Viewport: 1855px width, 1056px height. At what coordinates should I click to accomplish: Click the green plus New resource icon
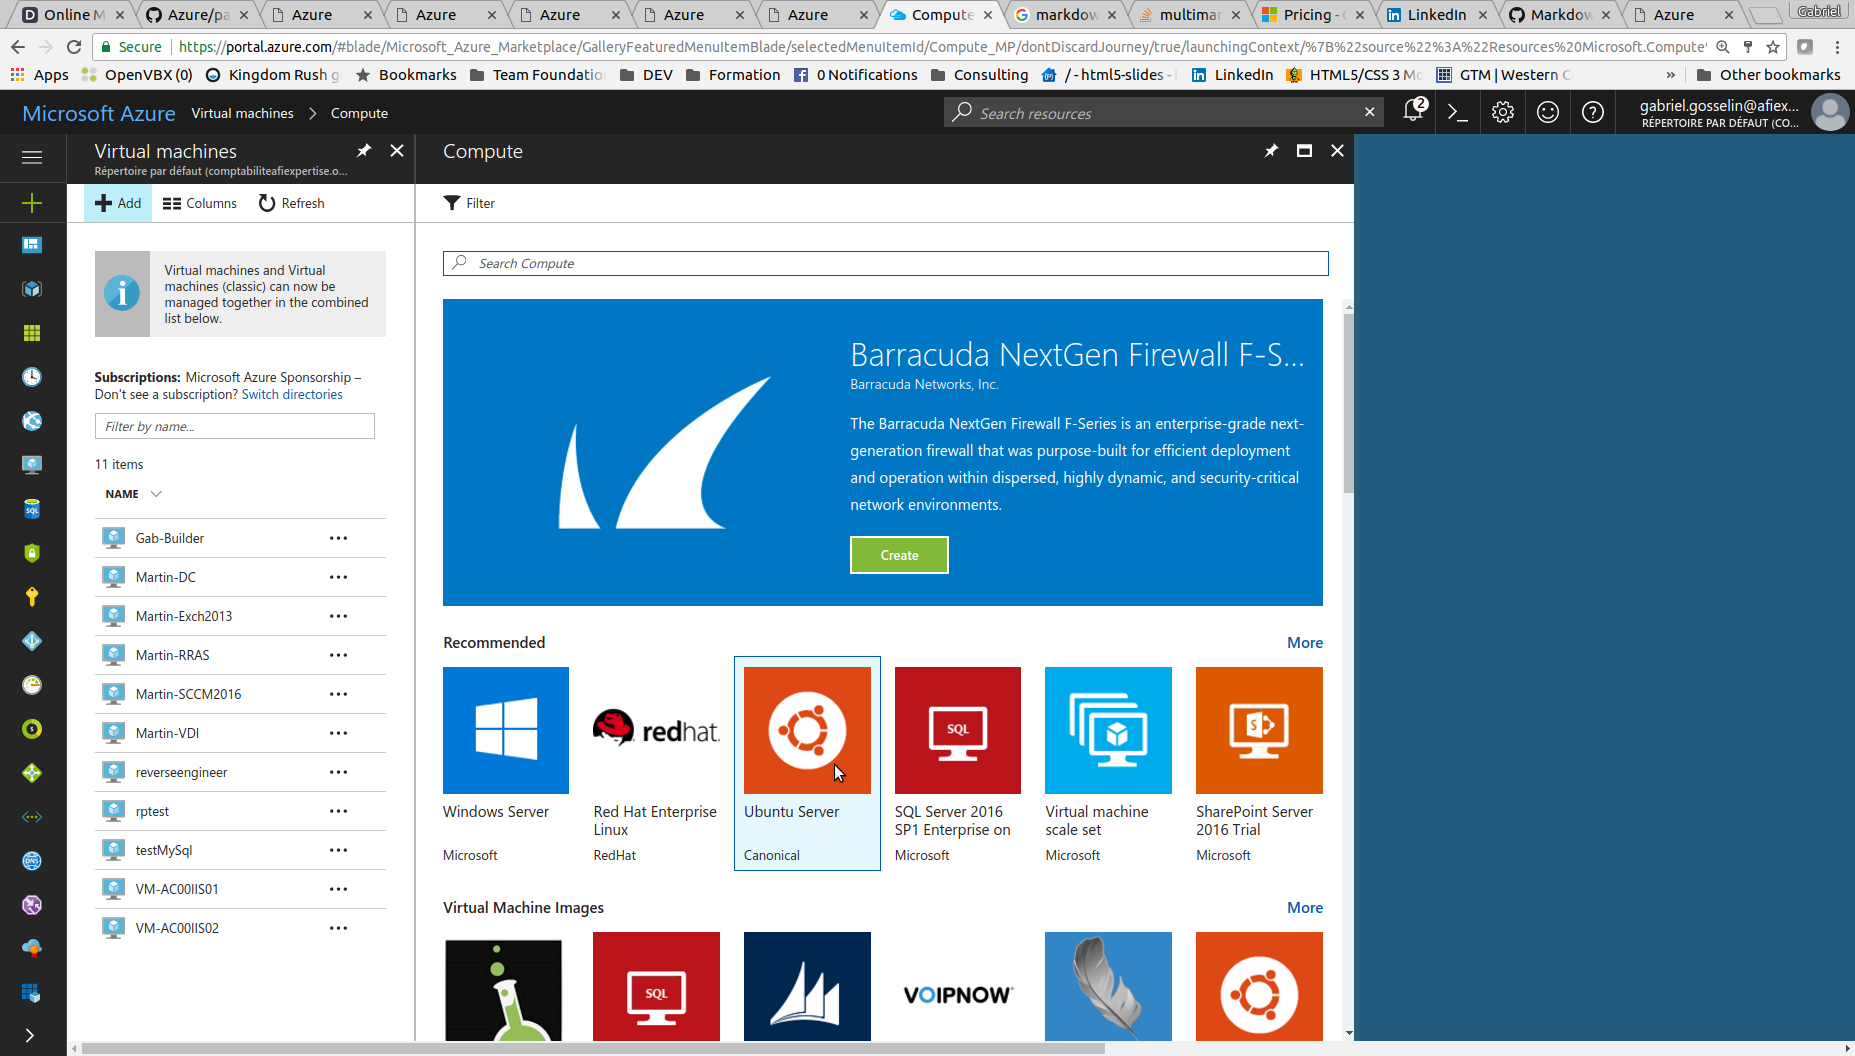pyautogui.click(x=32, y=203)
